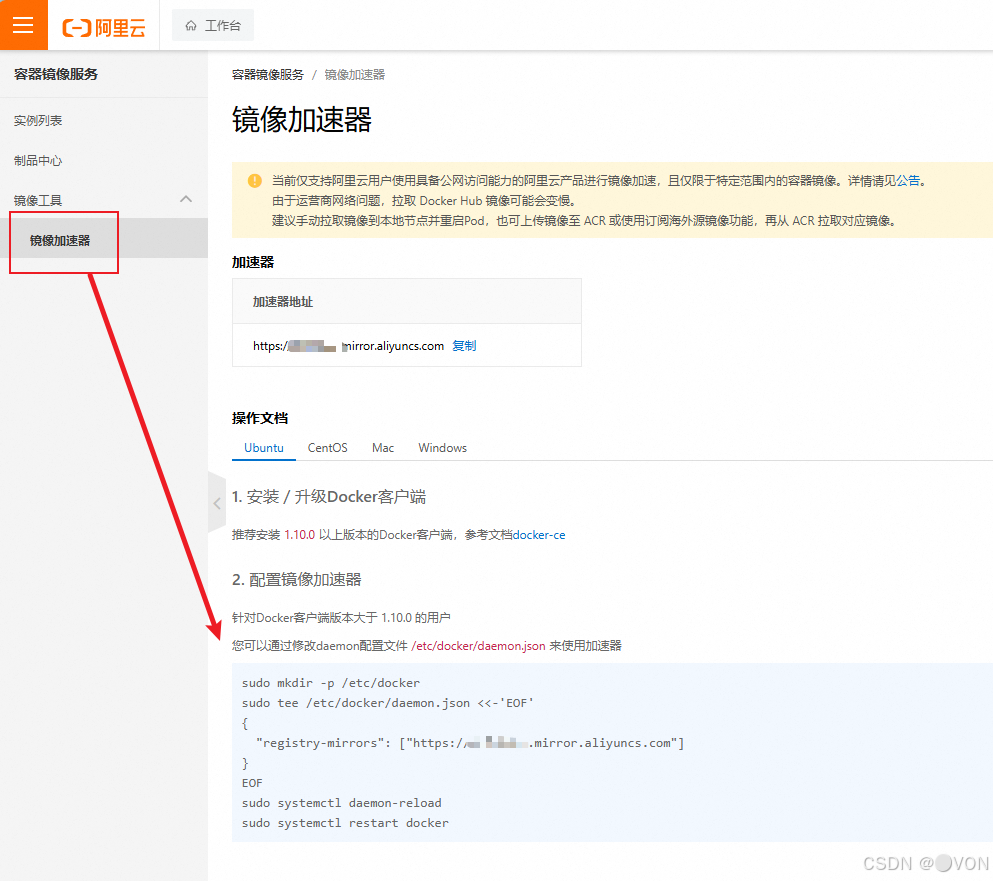Click the 'sudo tee /etc/docker/daemon.json' line
This screenshot has width=993, height=881.
coord(388,703)
